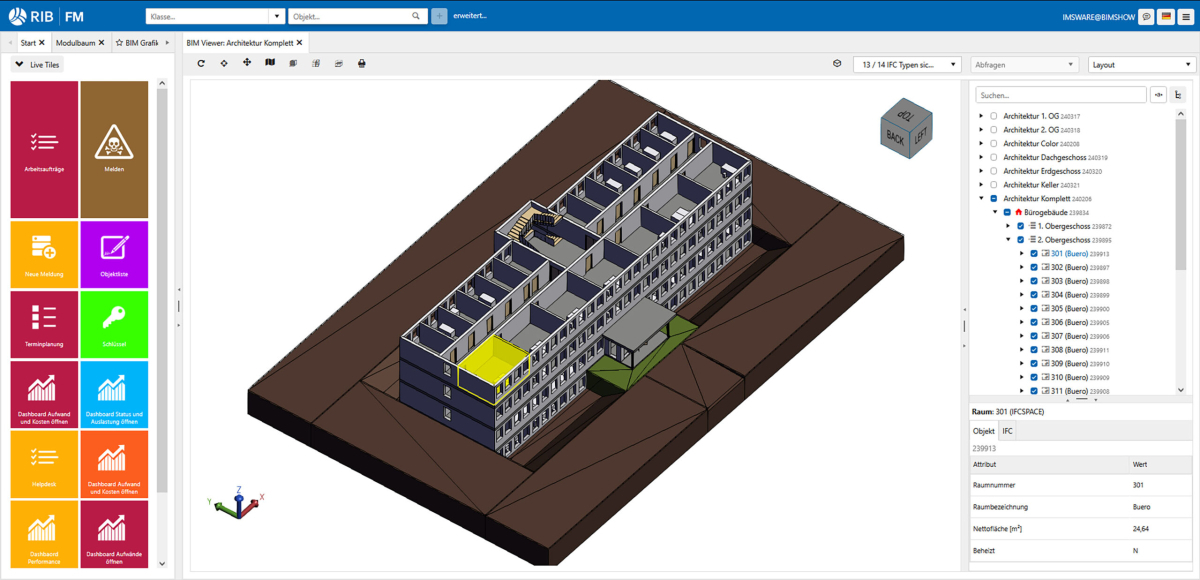Click the Live Tiles button

[x=37, y=64]
